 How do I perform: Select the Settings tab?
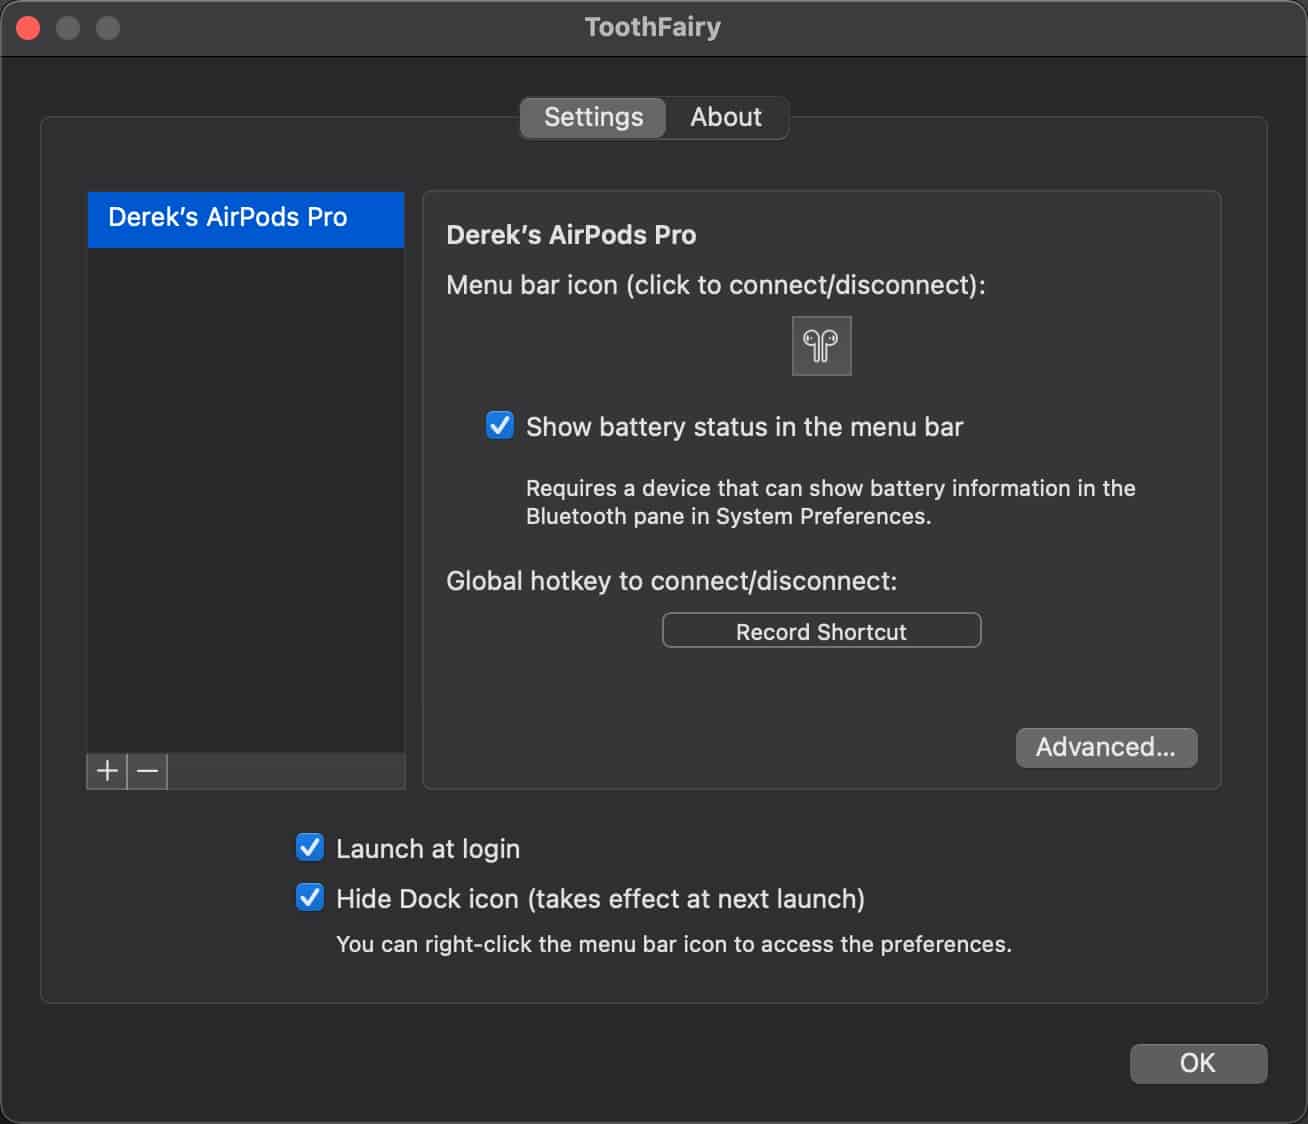(x=593, y=117)
